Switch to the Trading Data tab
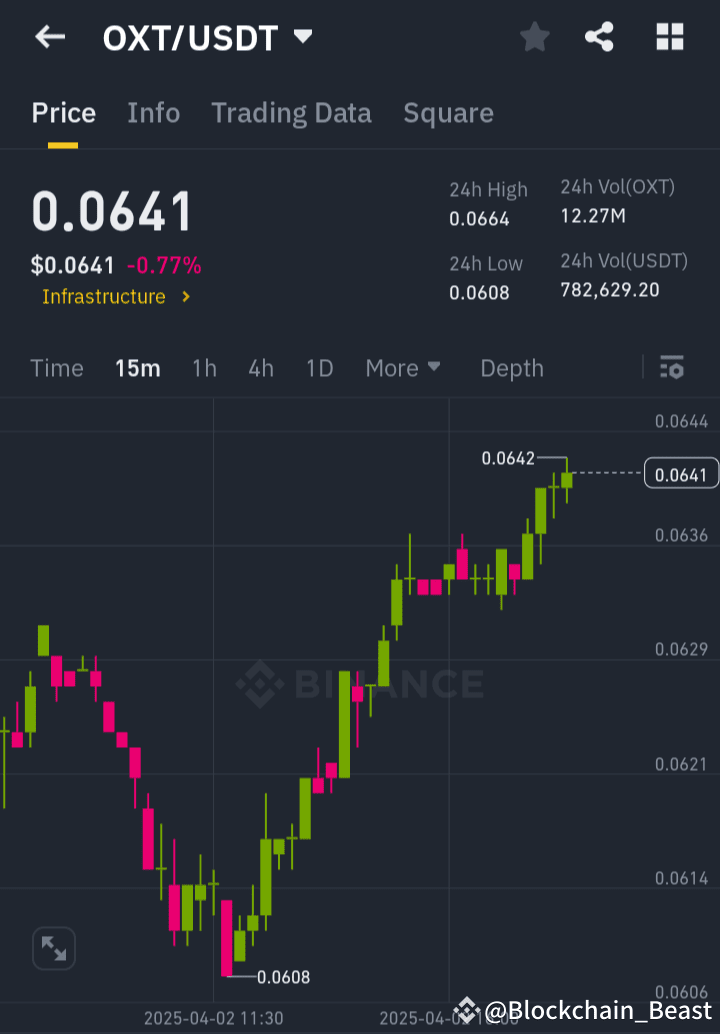 coord(291,113)
